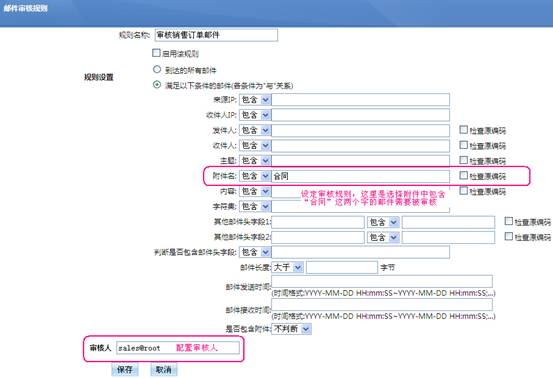Open the 其他邮件头字段1 包含 dropdown

[x=383, y=222]
